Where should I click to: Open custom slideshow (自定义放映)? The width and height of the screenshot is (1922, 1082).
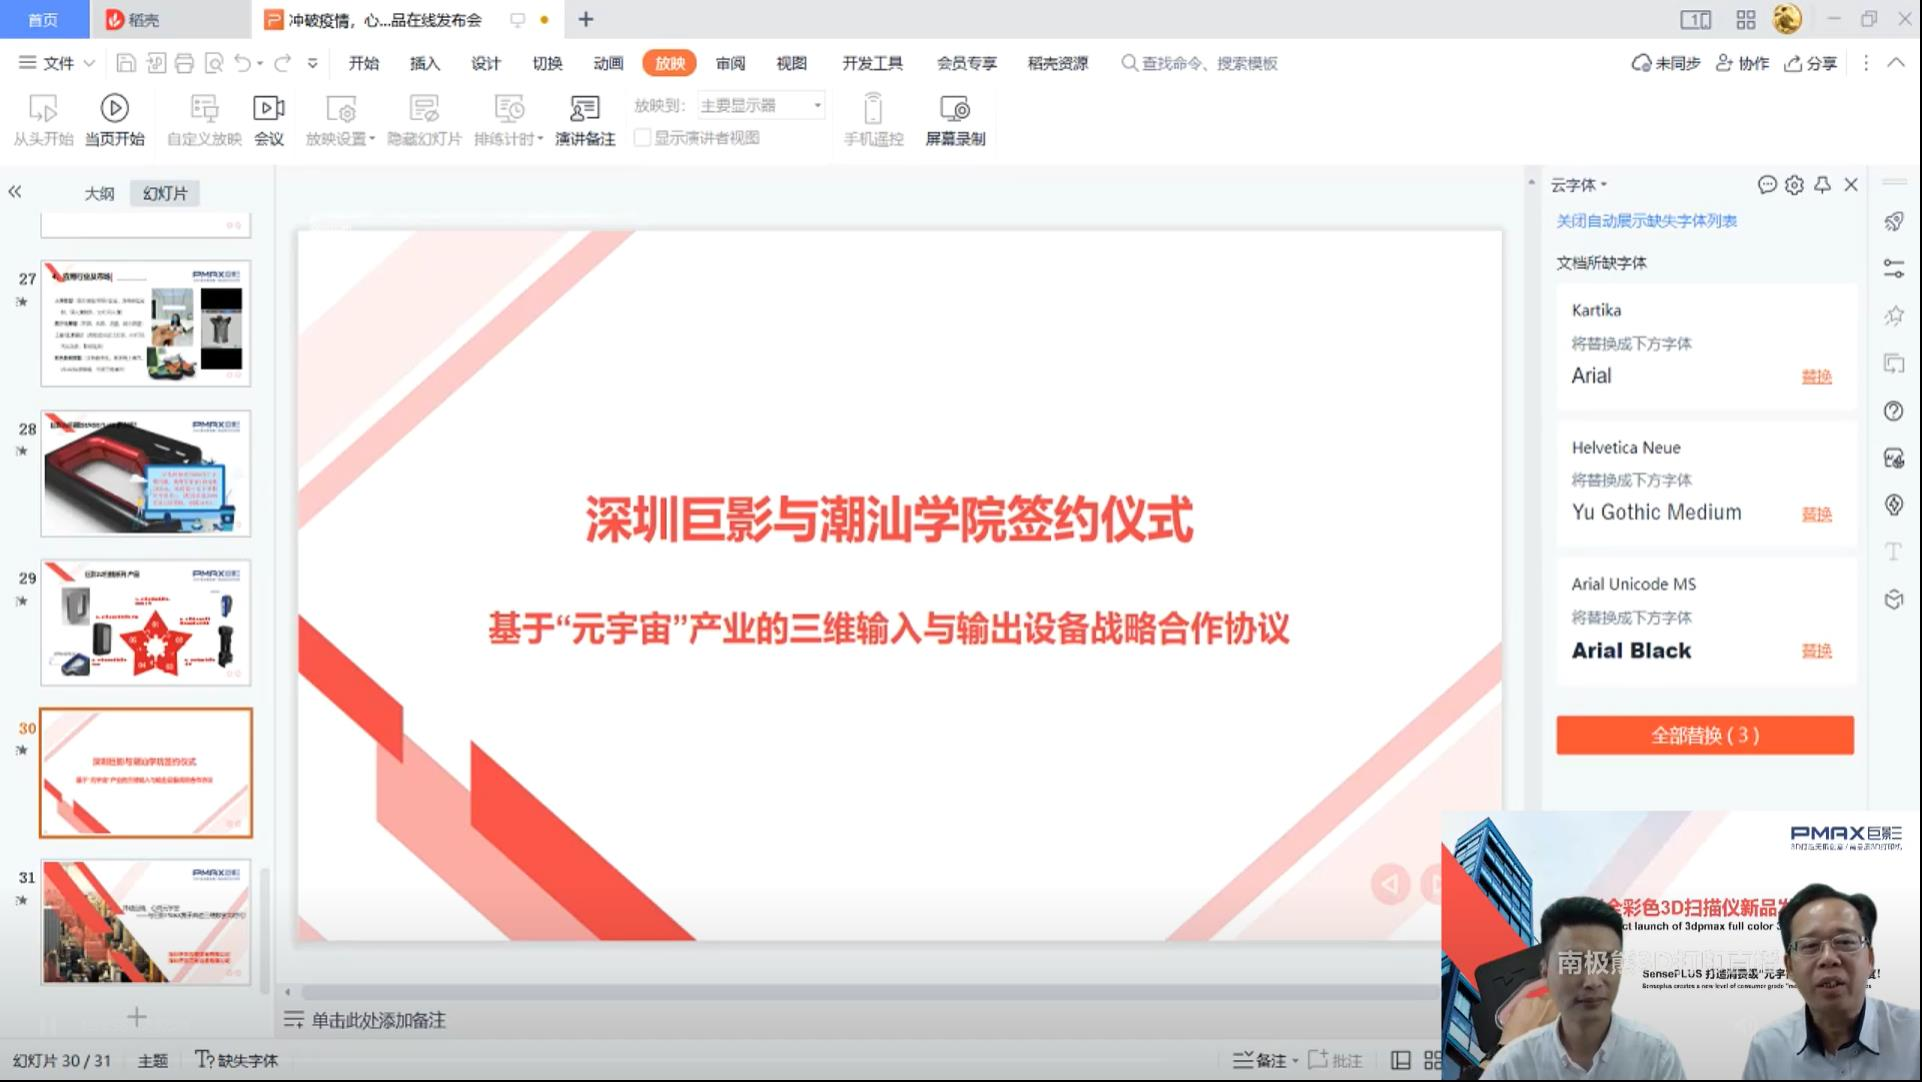[204, 120]
